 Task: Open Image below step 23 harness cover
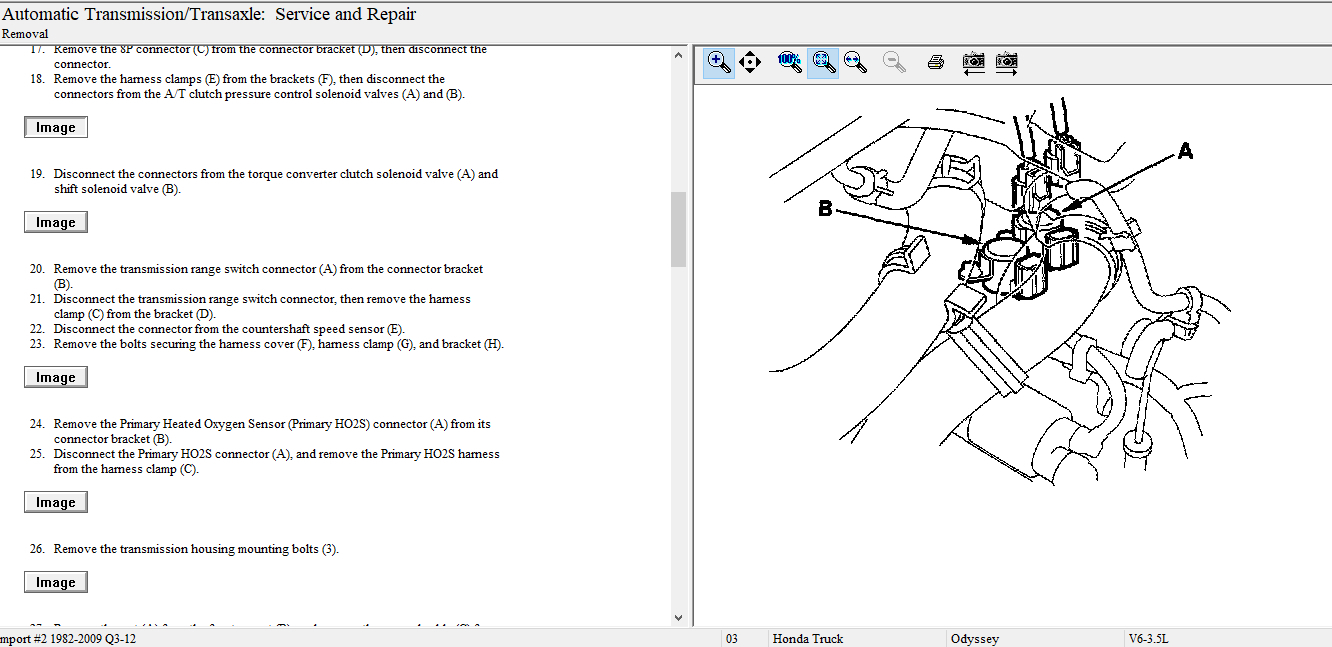pos(56,377)
